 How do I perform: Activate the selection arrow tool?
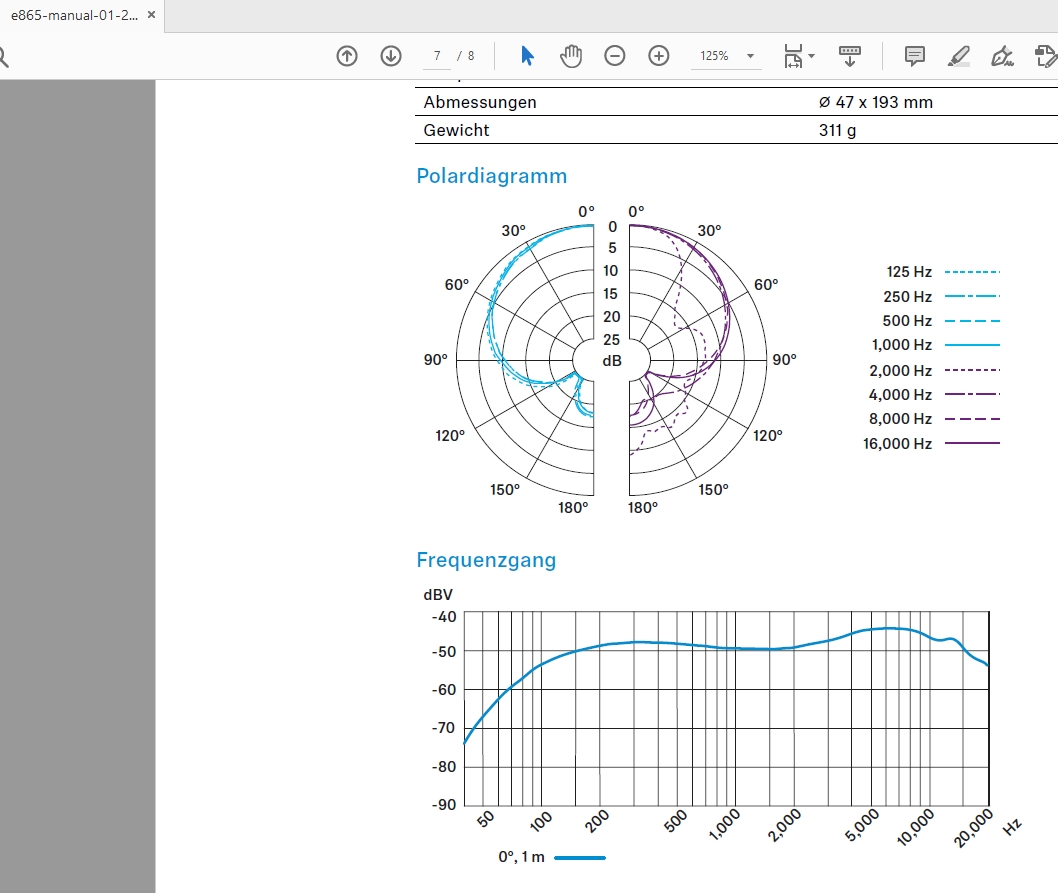pyautogui.click(x=527, y=56)
